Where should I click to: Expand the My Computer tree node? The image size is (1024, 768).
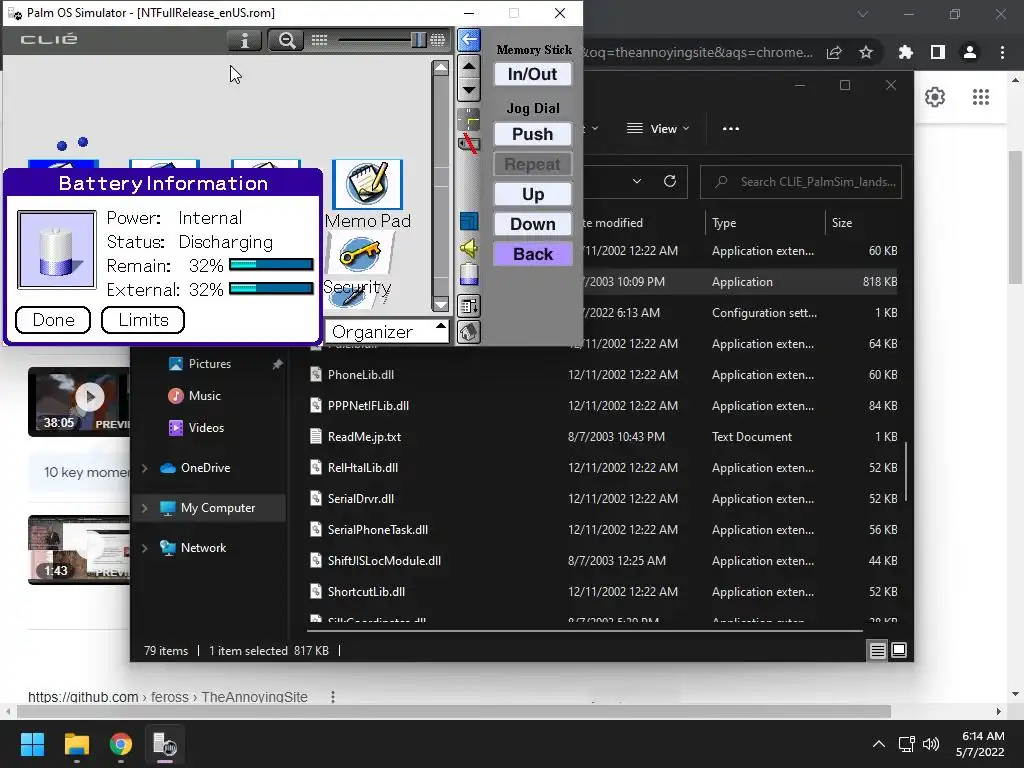144,508
